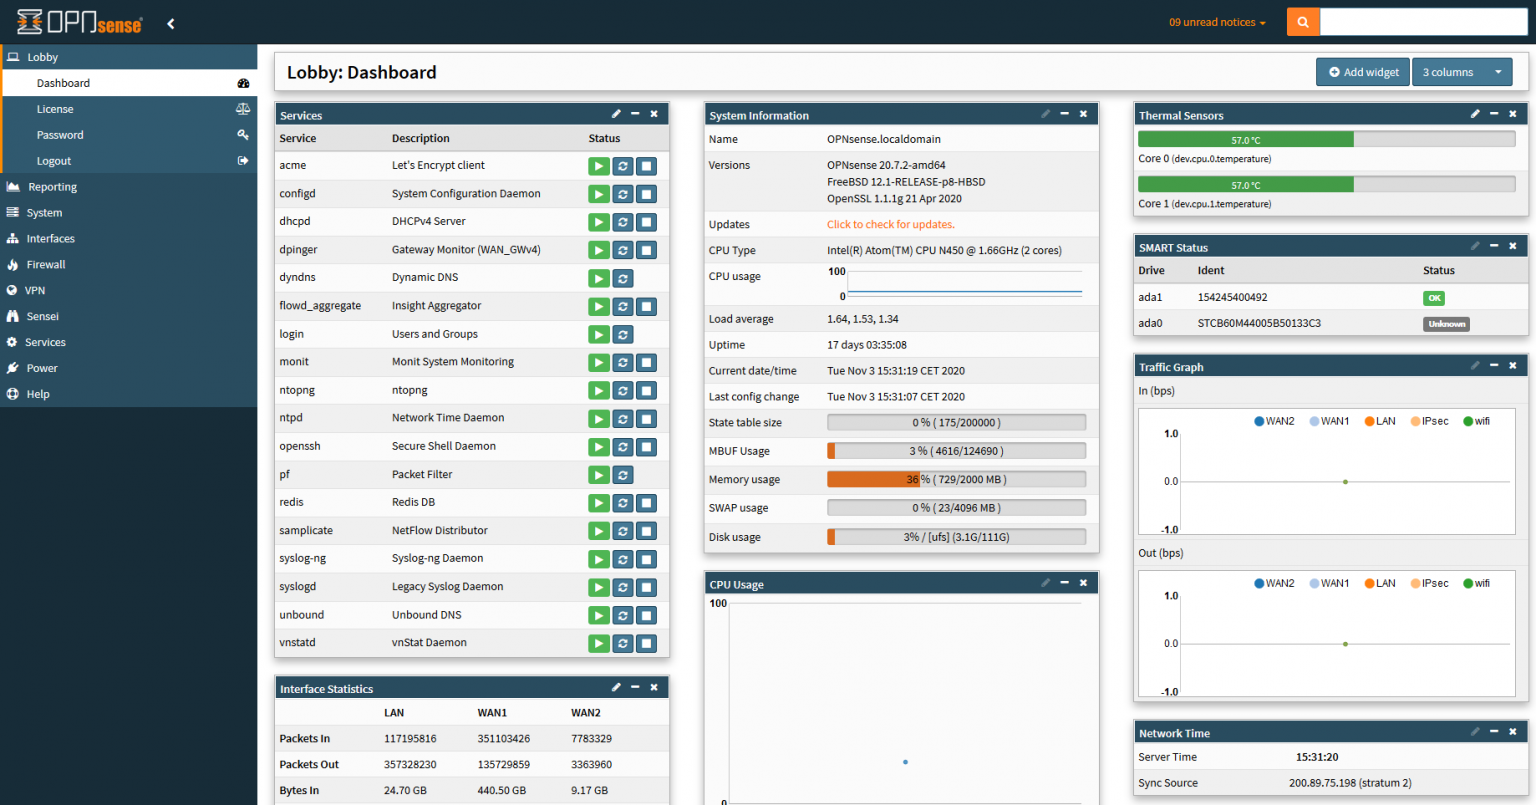Click the Add widget button
This screenshot has height=805, width=1536.
(x=1363, y=72)
